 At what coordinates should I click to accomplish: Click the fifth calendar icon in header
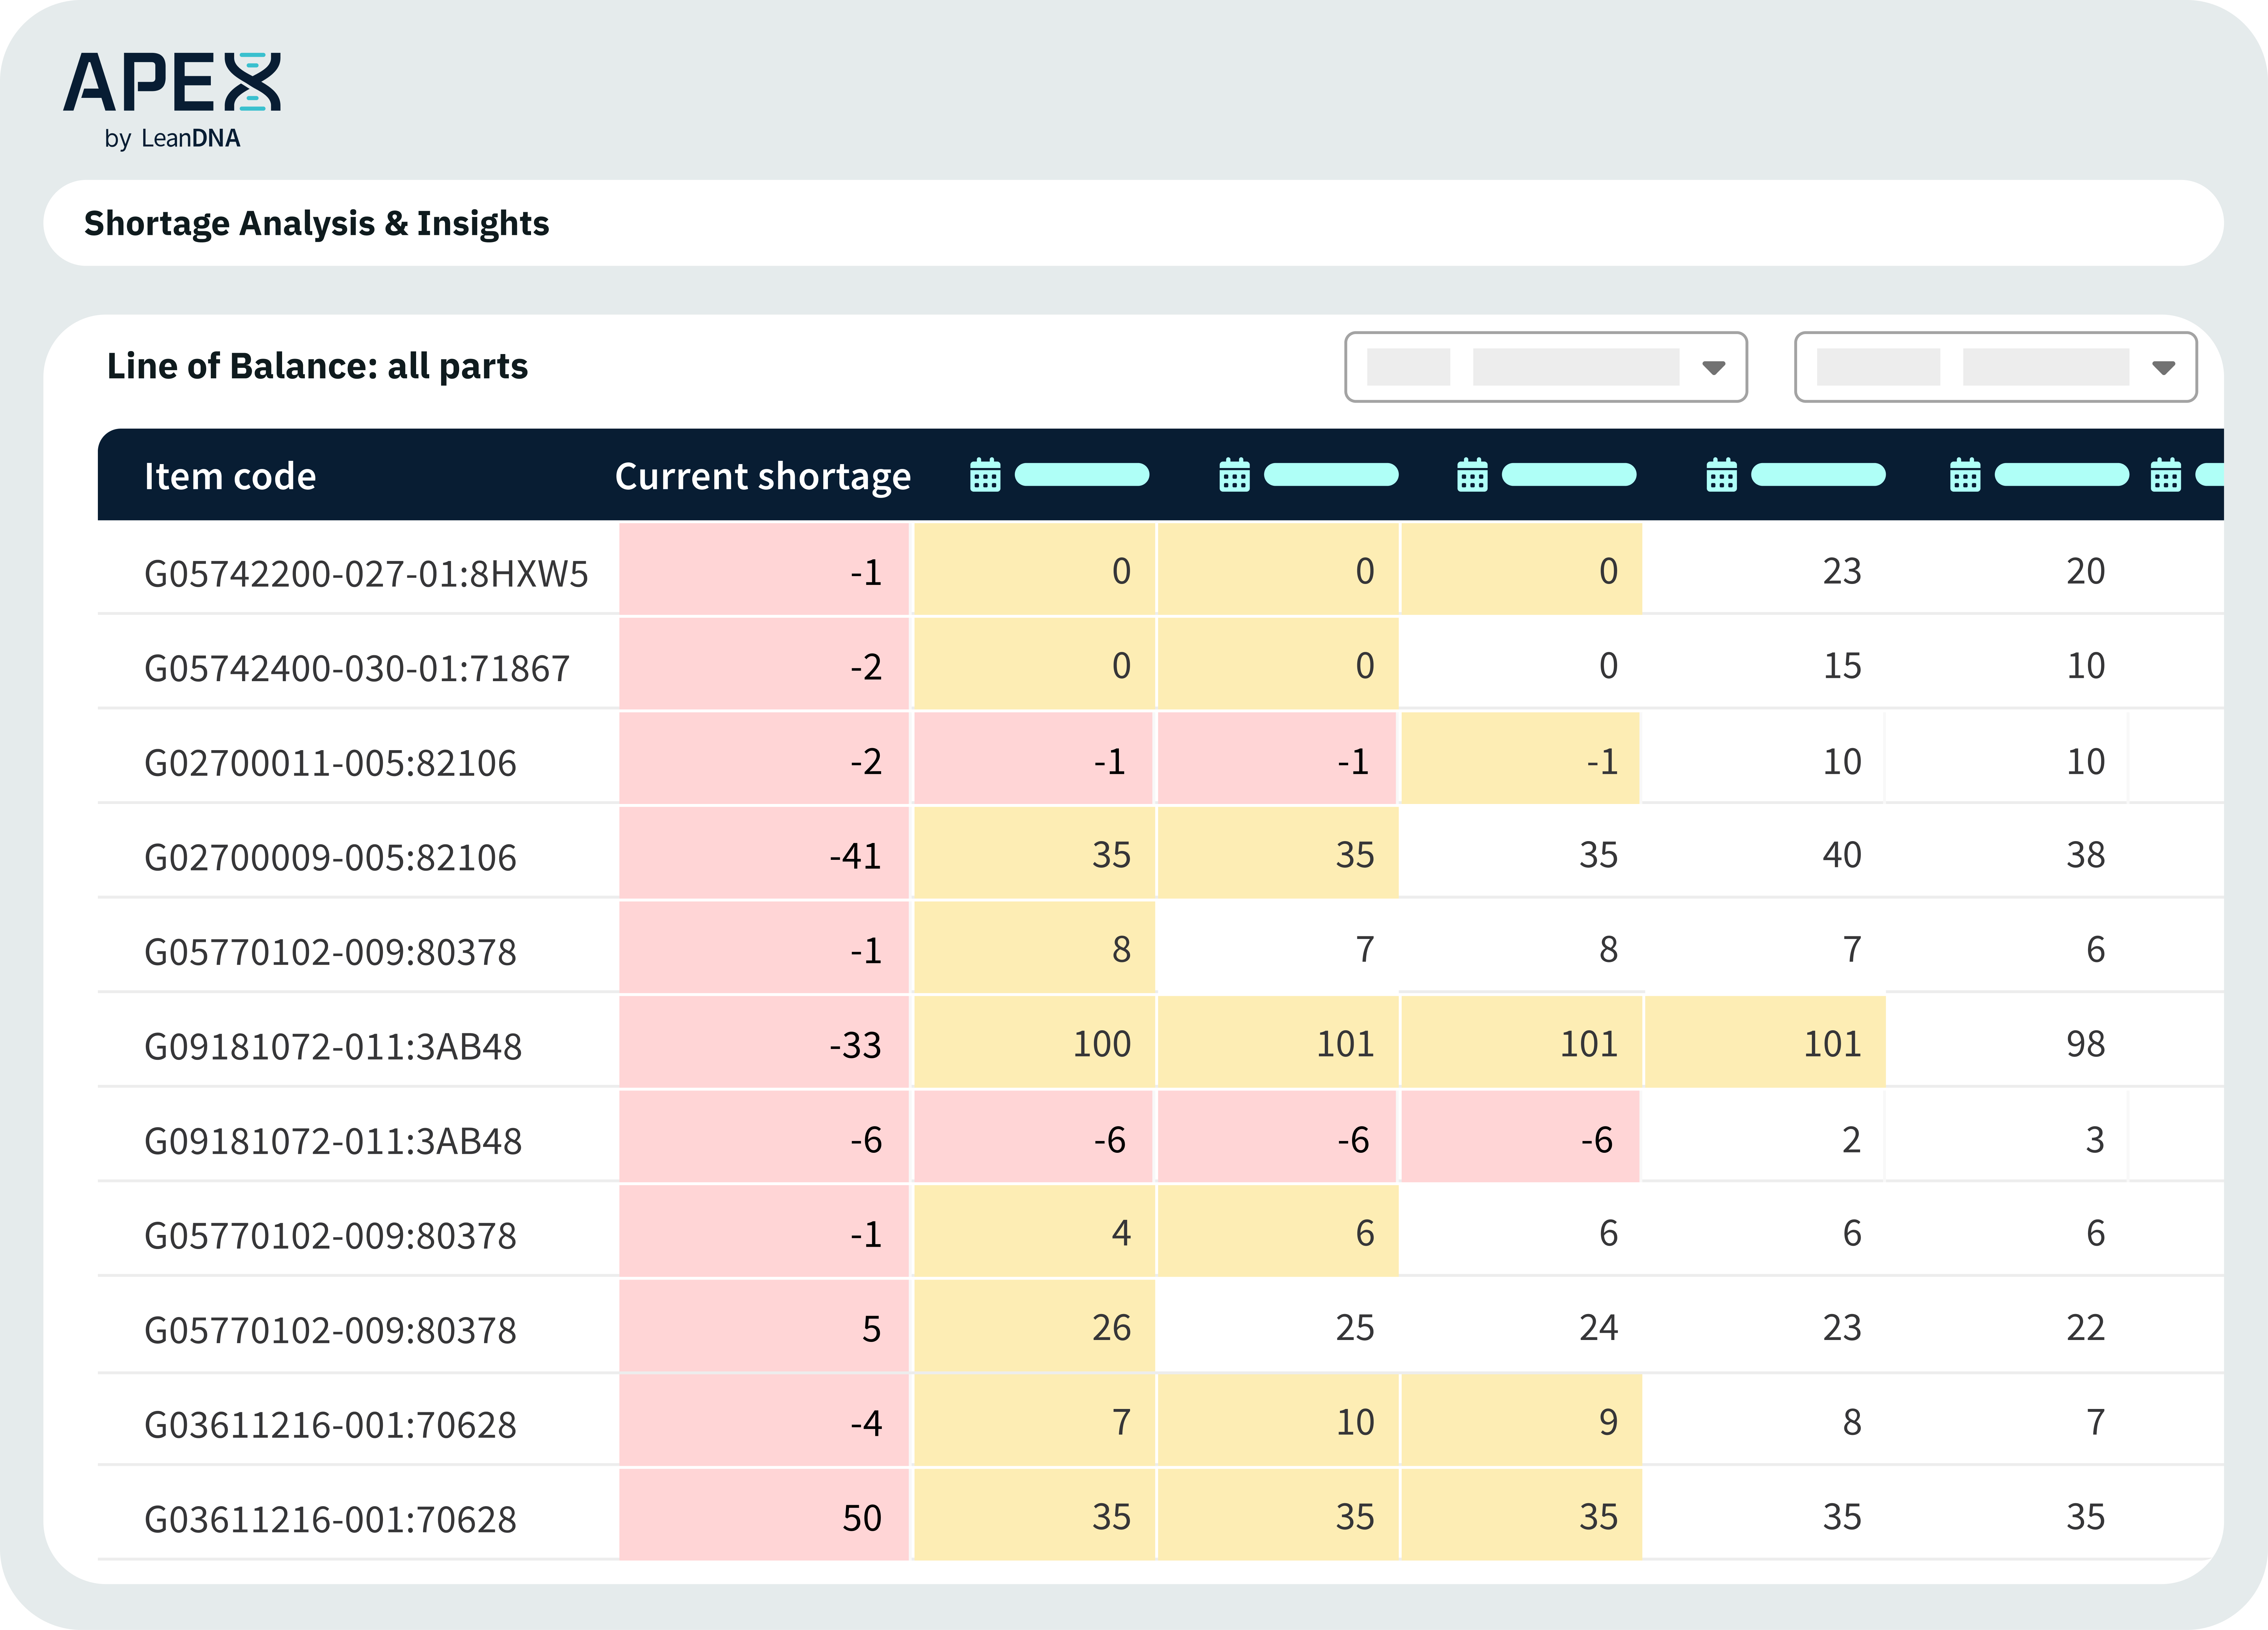(x=1965, y=475)
